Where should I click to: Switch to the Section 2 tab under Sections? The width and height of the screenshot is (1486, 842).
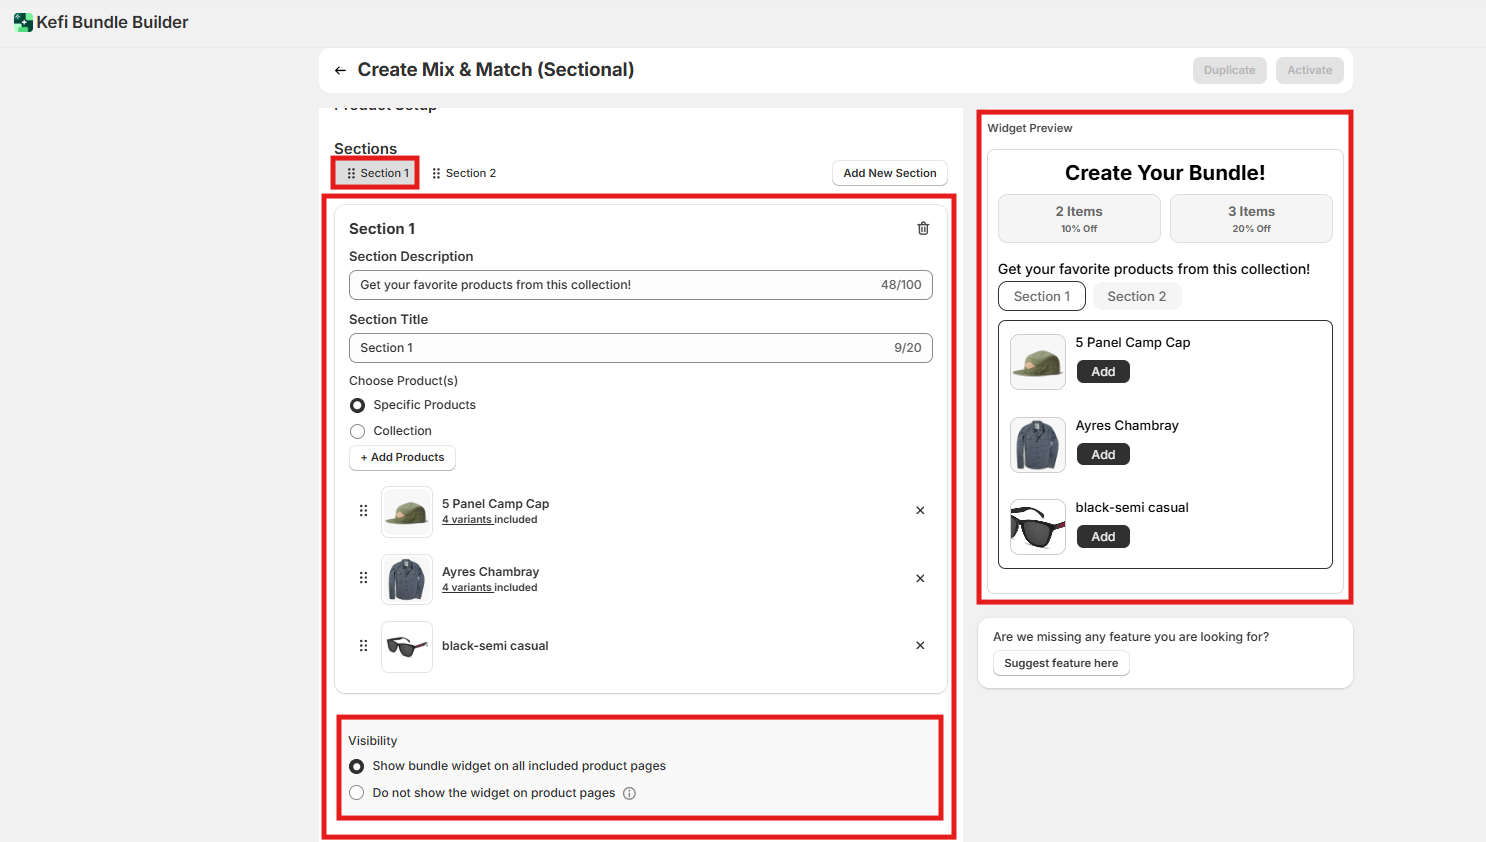coord(464,173)
